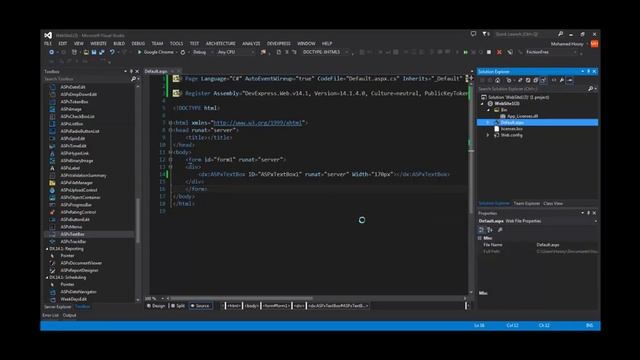Click the signed-in user name Mohamed
The image size is (640, 360).
click(x=567, y=44)
